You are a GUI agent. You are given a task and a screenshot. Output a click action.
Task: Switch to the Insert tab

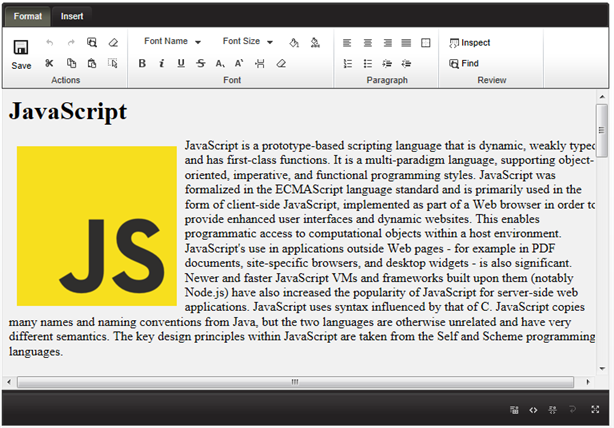[72, 16]
